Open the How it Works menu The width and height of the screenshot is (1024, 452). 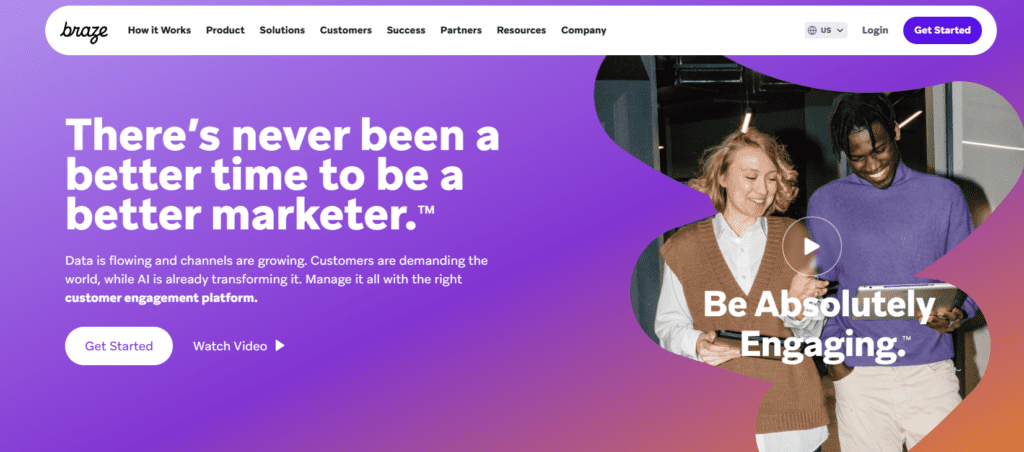coord(159,30)
